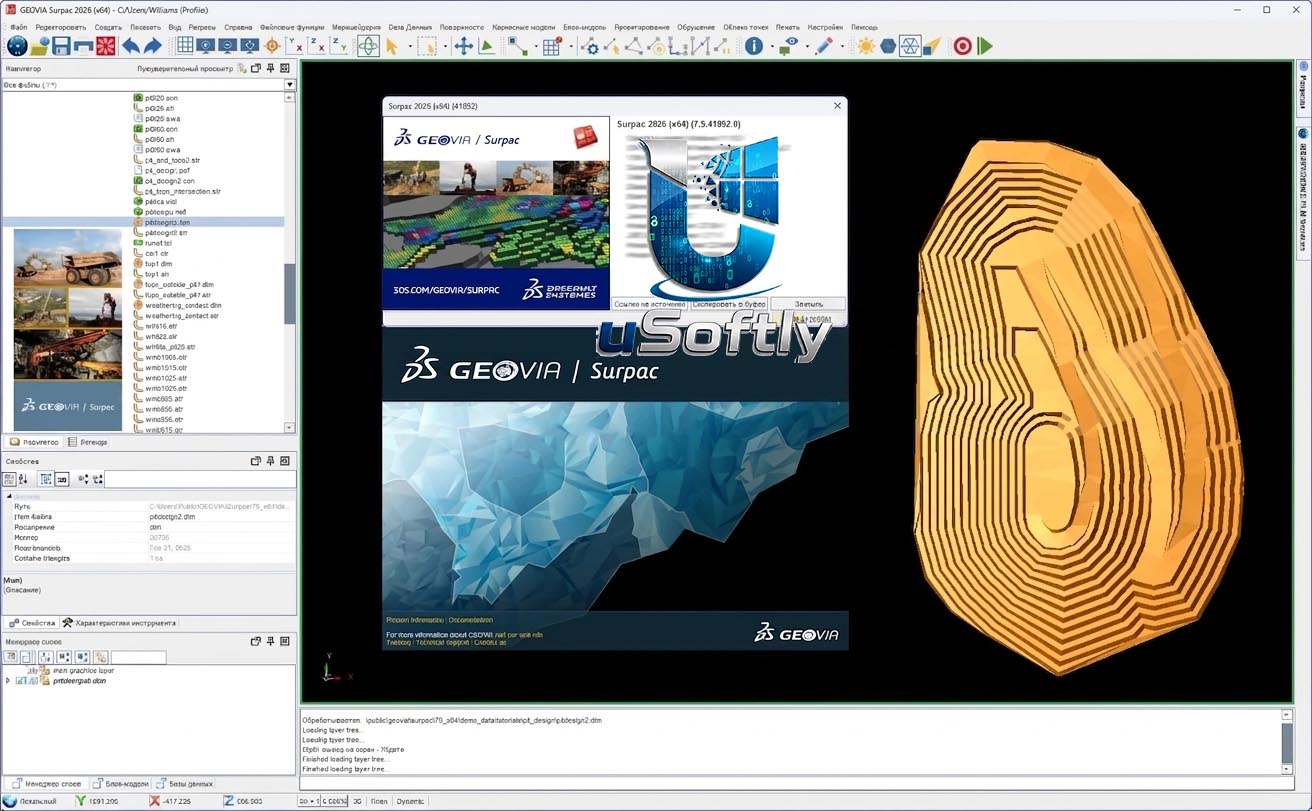Click the 3DS.COM/GEOVIA/SURPAC link
The width and height of the screenshot is (1312, 811).
433,291
